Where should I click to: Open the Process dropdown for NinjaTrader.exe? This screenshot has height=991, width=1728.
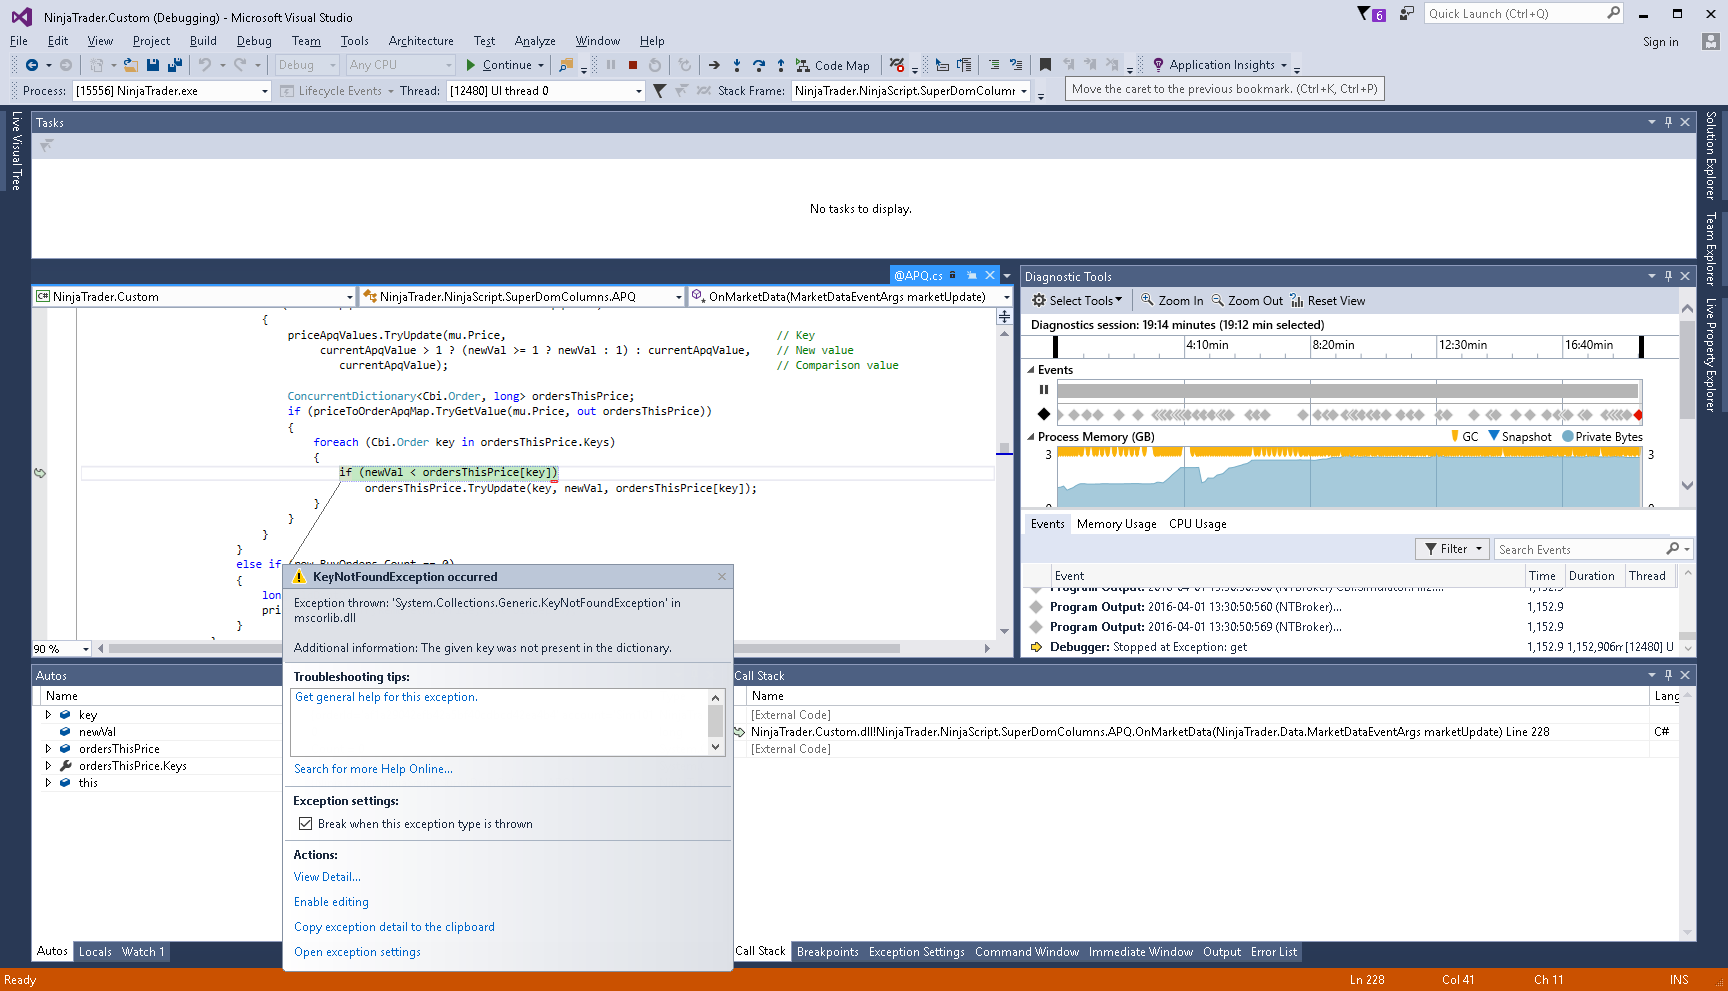click(x=265, y=91)
